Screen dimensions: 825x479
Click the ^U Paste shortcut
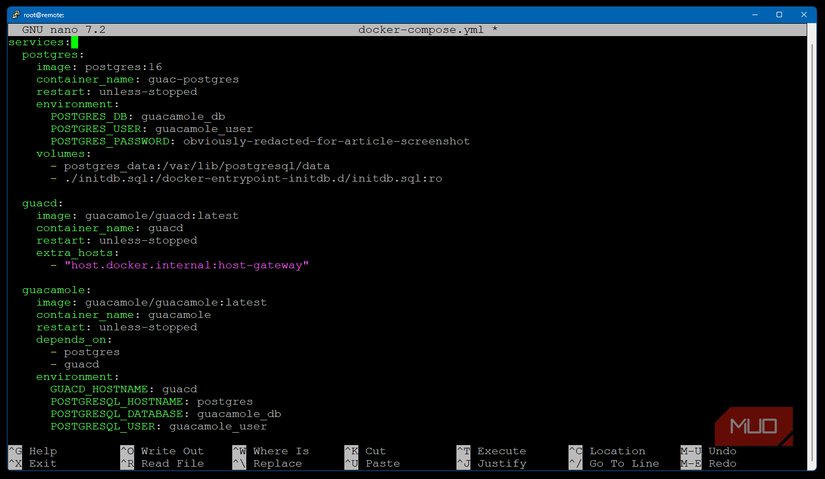pos(373,464)
